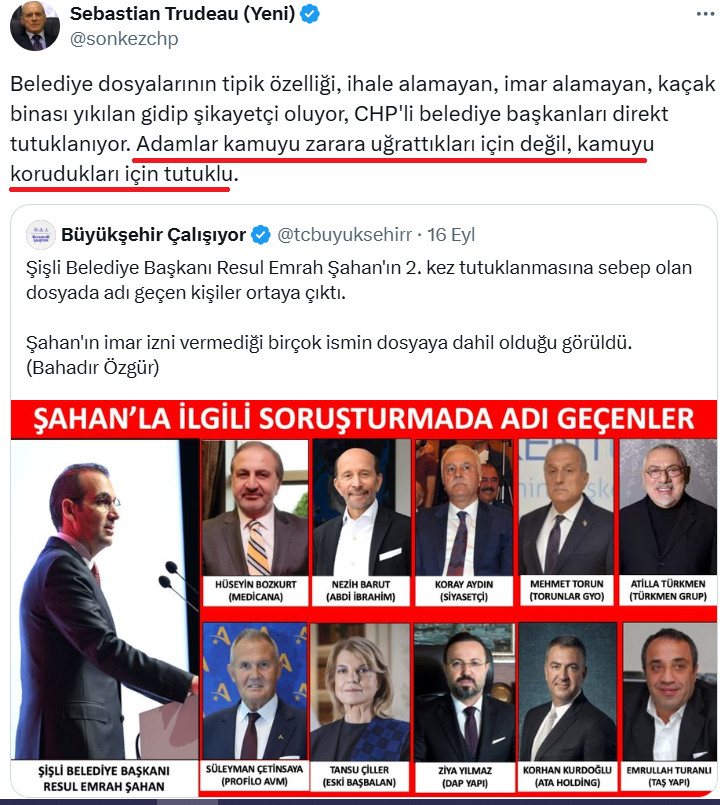Image resolution: width=720 pixels, height=805 pixels.
Task: Click the Sebastian Trudeau (Yeni) display name
Action: pos(182,14)
